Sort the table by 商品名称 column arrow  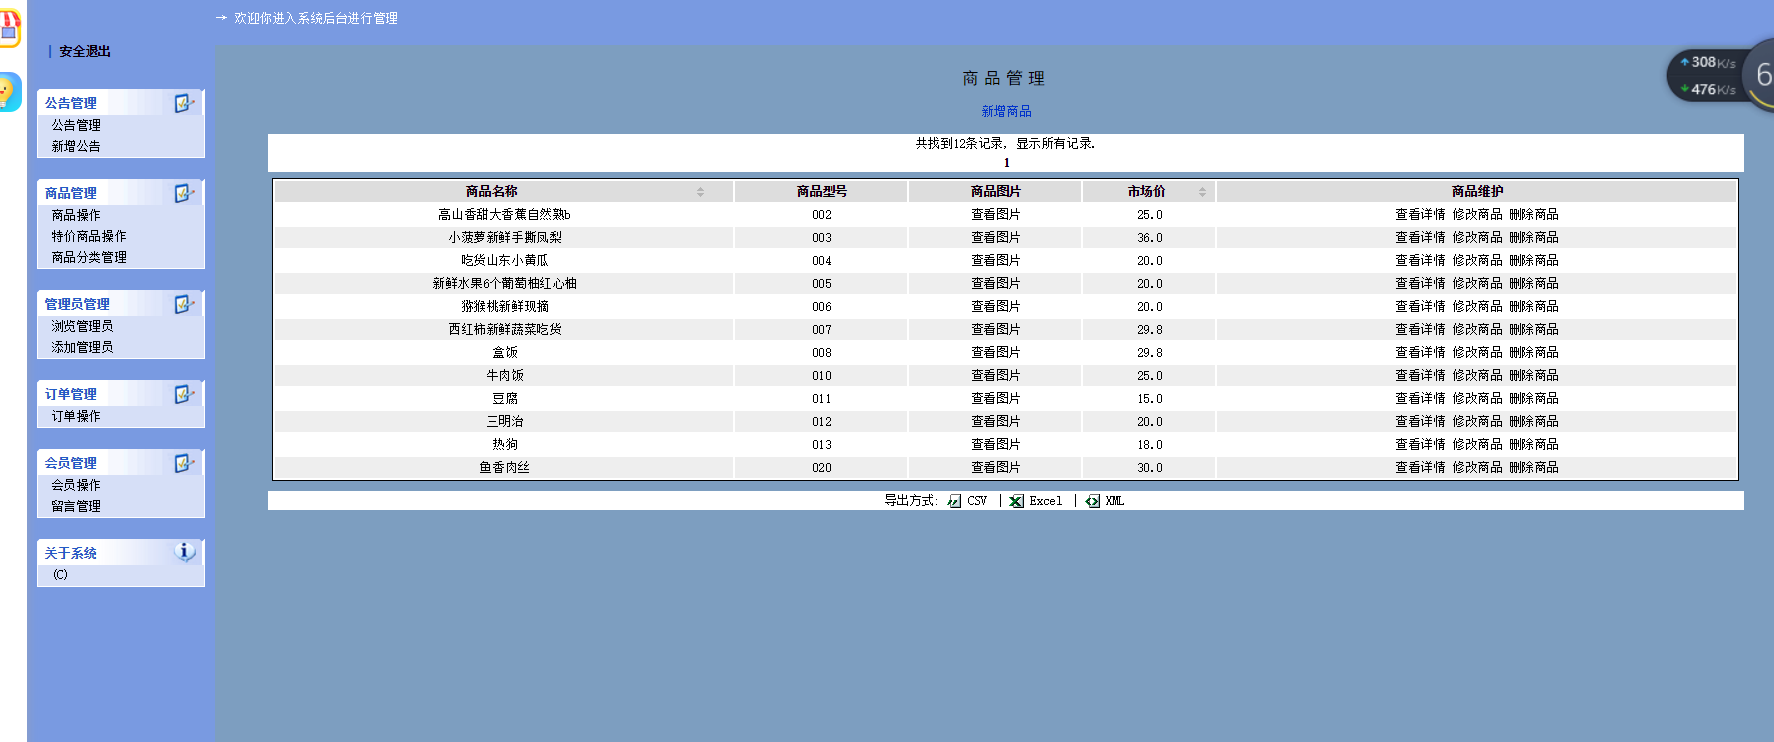(700, 192)
